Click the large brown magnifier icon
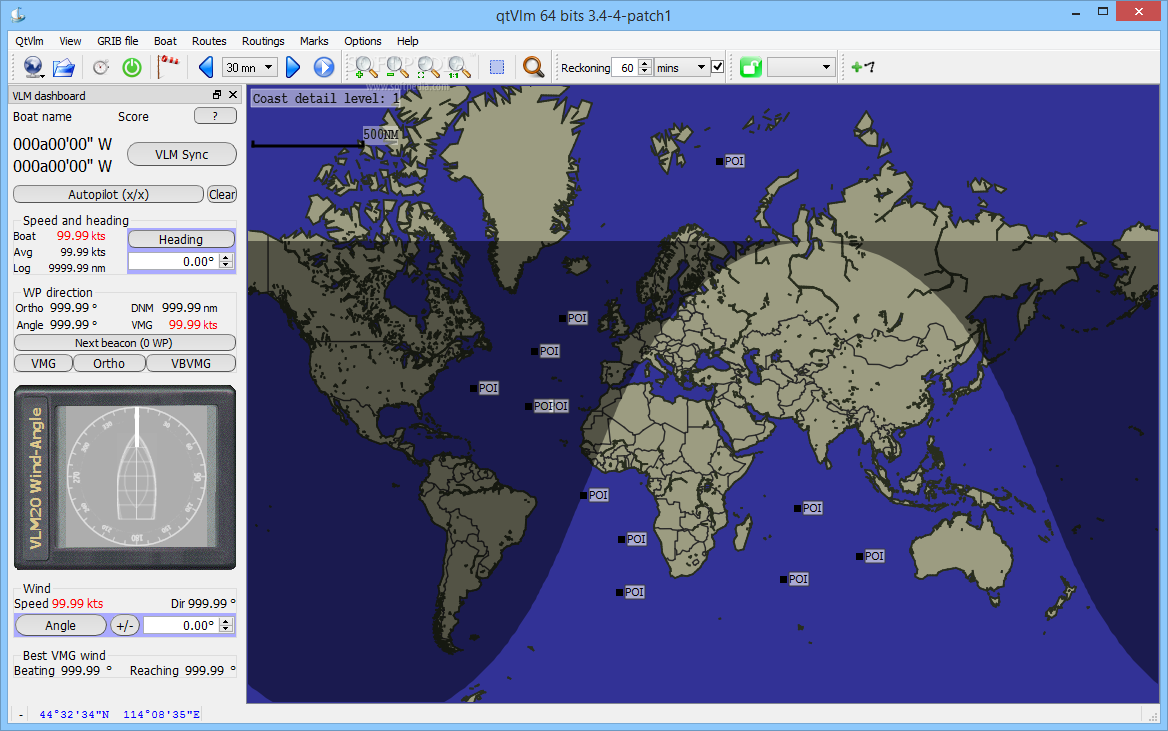Viewport: 1168px width, 731px height. pyautogui.click(x=533, y=67)
